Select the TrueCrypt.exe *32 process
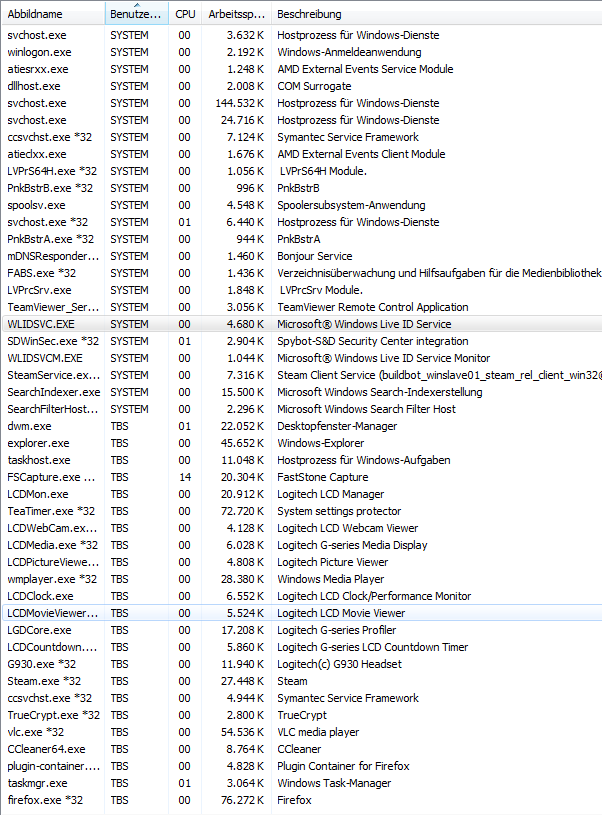 coord(302,715)
